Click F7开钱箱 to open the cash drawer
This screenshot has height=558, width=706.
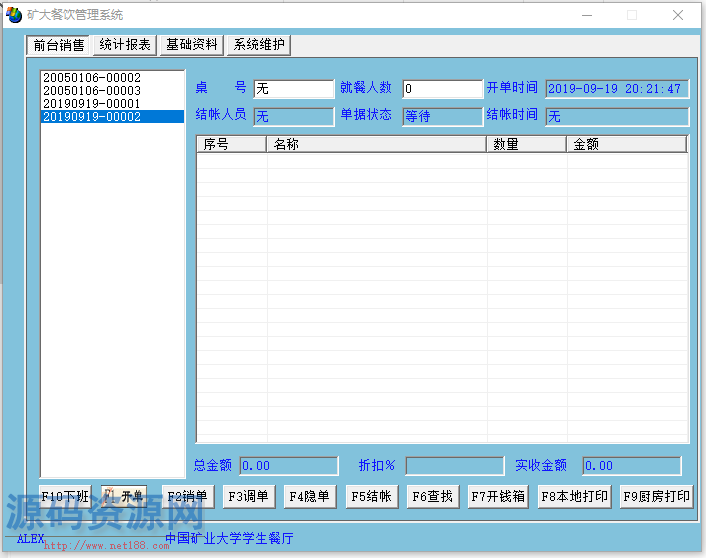[498, 496]
